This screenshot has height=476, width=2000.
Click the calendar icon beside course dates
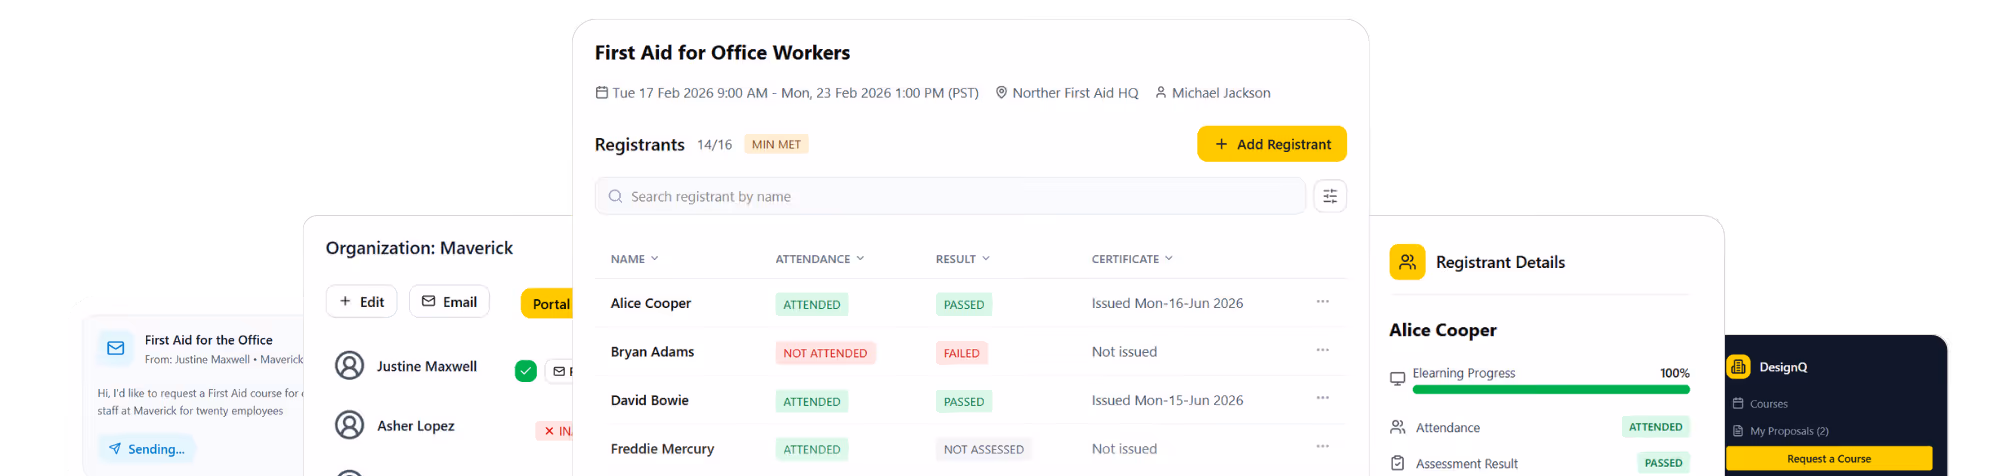coord(601,92)
